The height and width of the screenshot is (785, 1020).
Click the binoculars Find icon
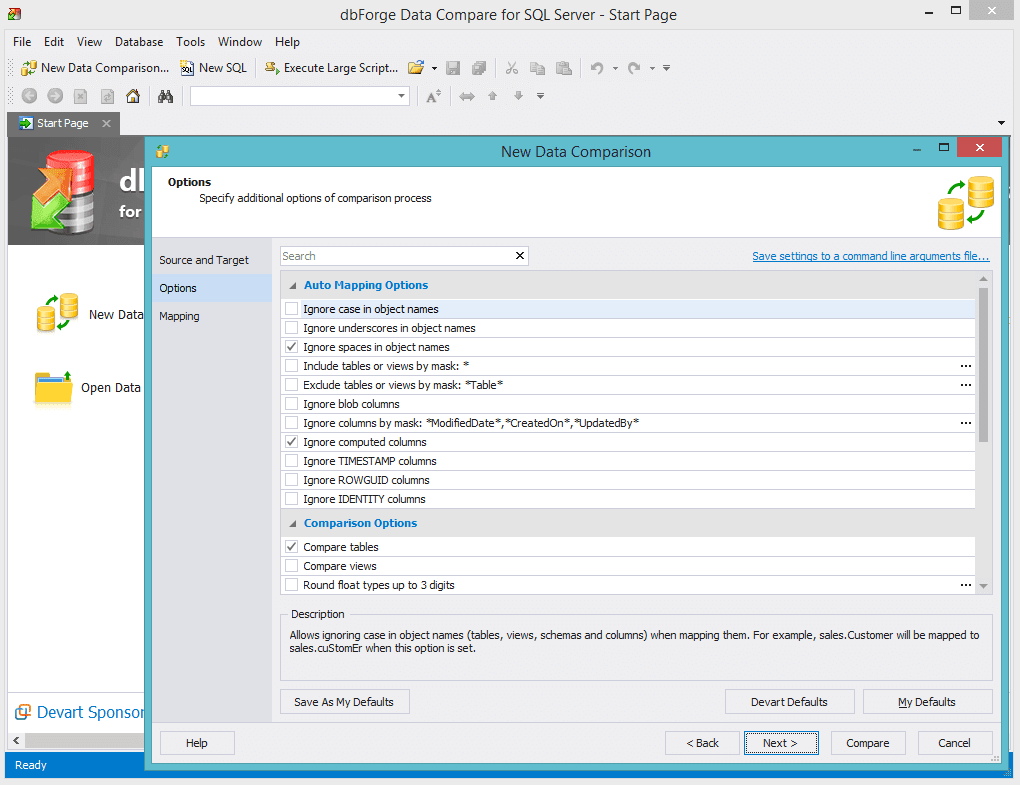tap(166, 96)
